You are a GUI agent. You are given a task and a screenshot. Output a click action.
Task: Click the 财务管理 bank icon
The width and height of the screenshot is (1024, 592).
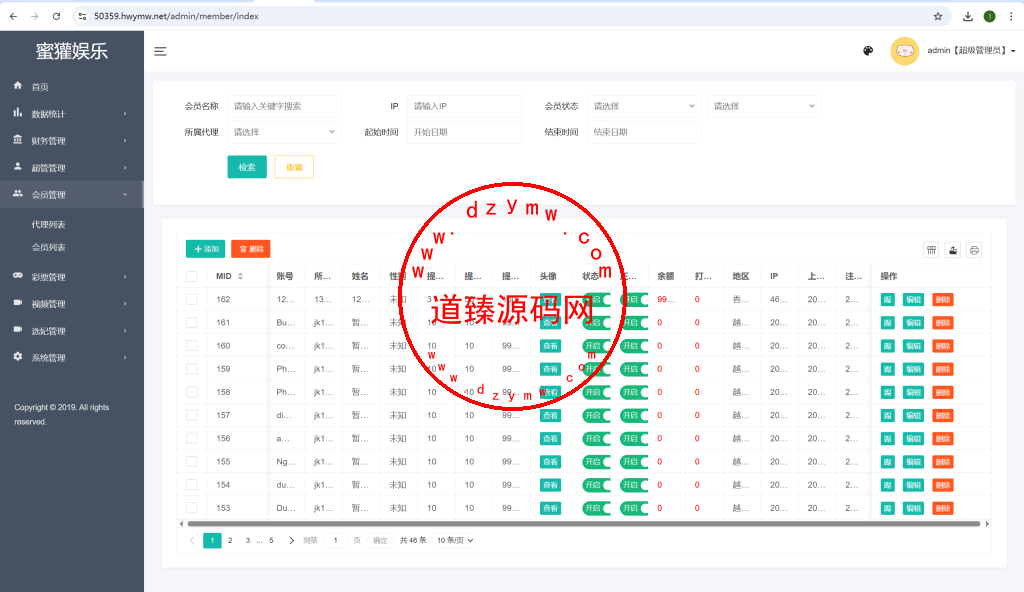(x=18, y=140)
